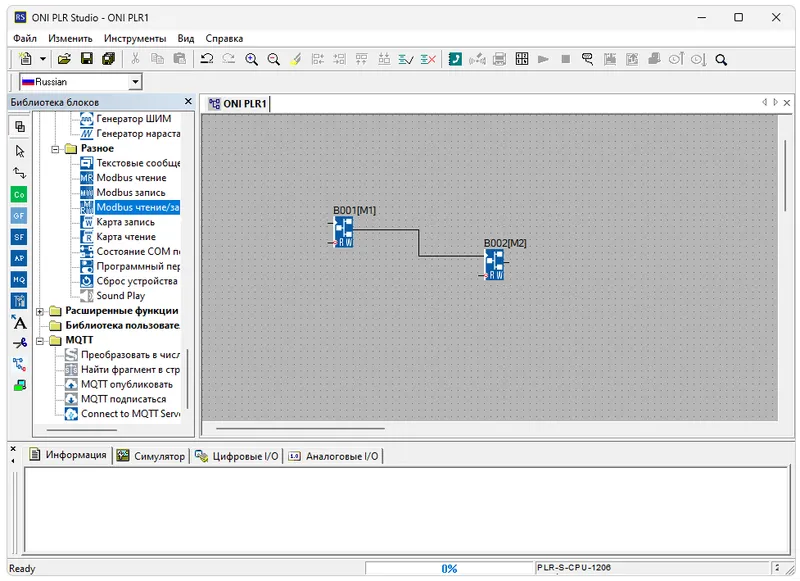Collapse the MQTT folder
Viewport: 800px width, 581px height.
tap(40, 341)
